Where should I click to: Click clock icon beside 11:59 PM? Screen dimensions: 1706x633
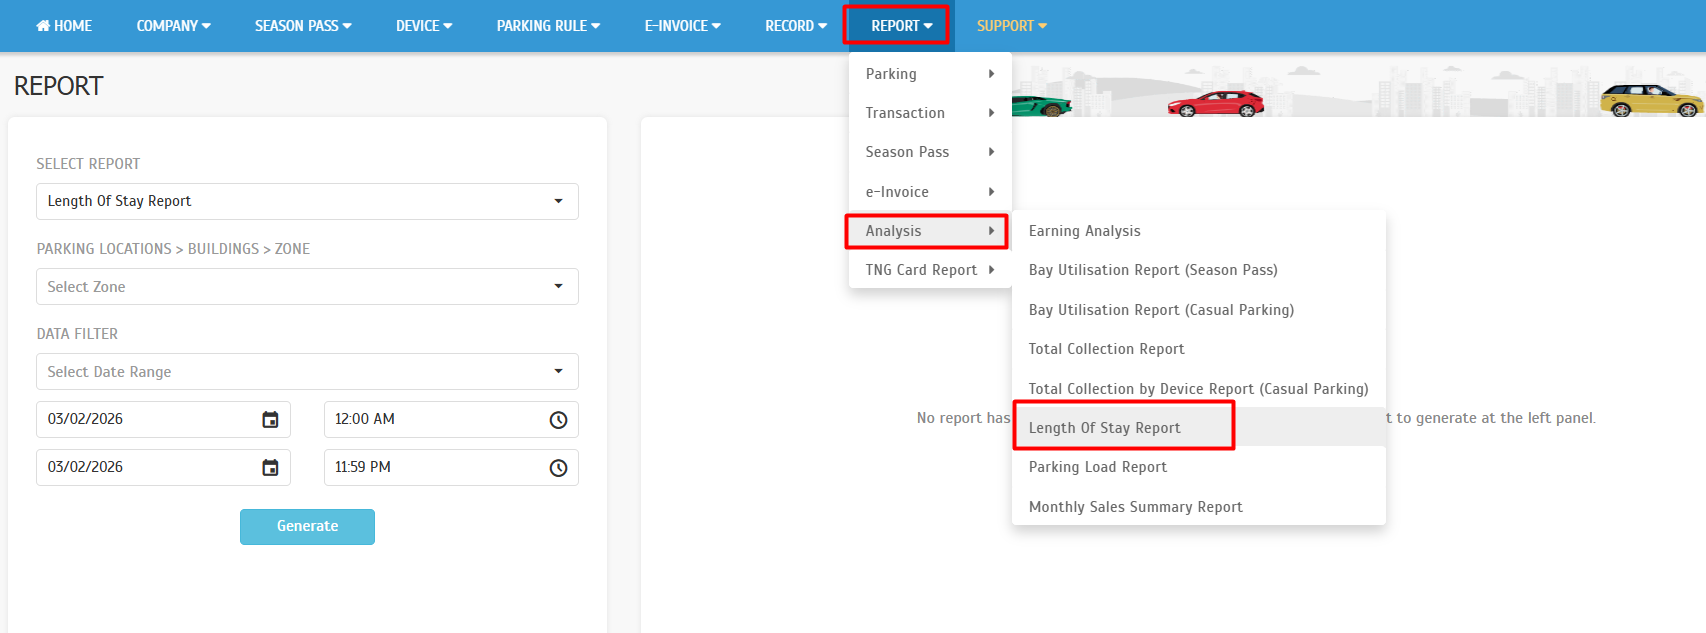point(558,468)
